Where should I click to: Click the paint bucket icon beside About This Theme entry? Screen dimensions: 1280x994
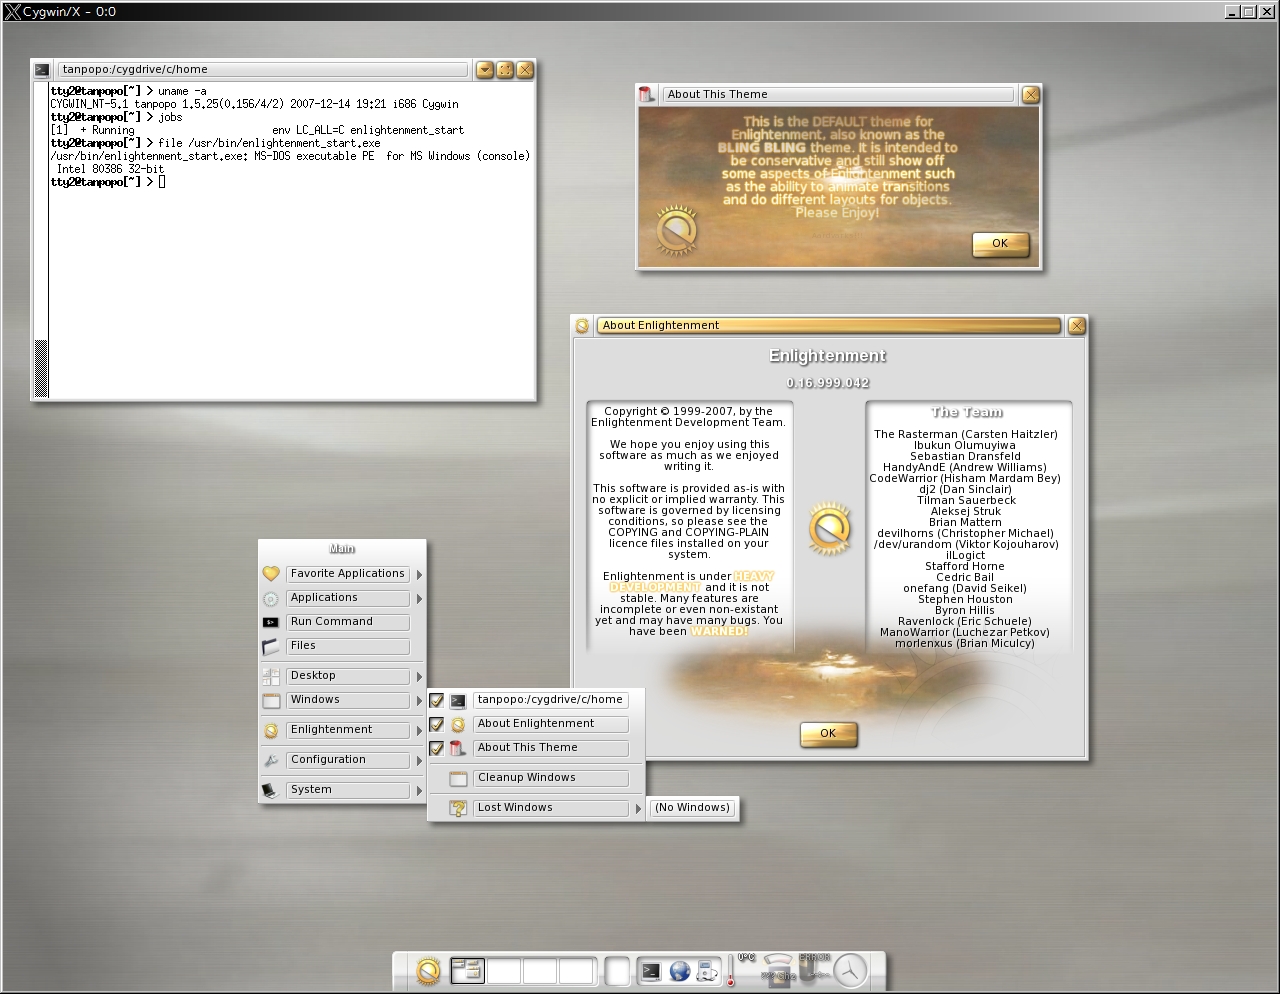click(x=458, y=748)
